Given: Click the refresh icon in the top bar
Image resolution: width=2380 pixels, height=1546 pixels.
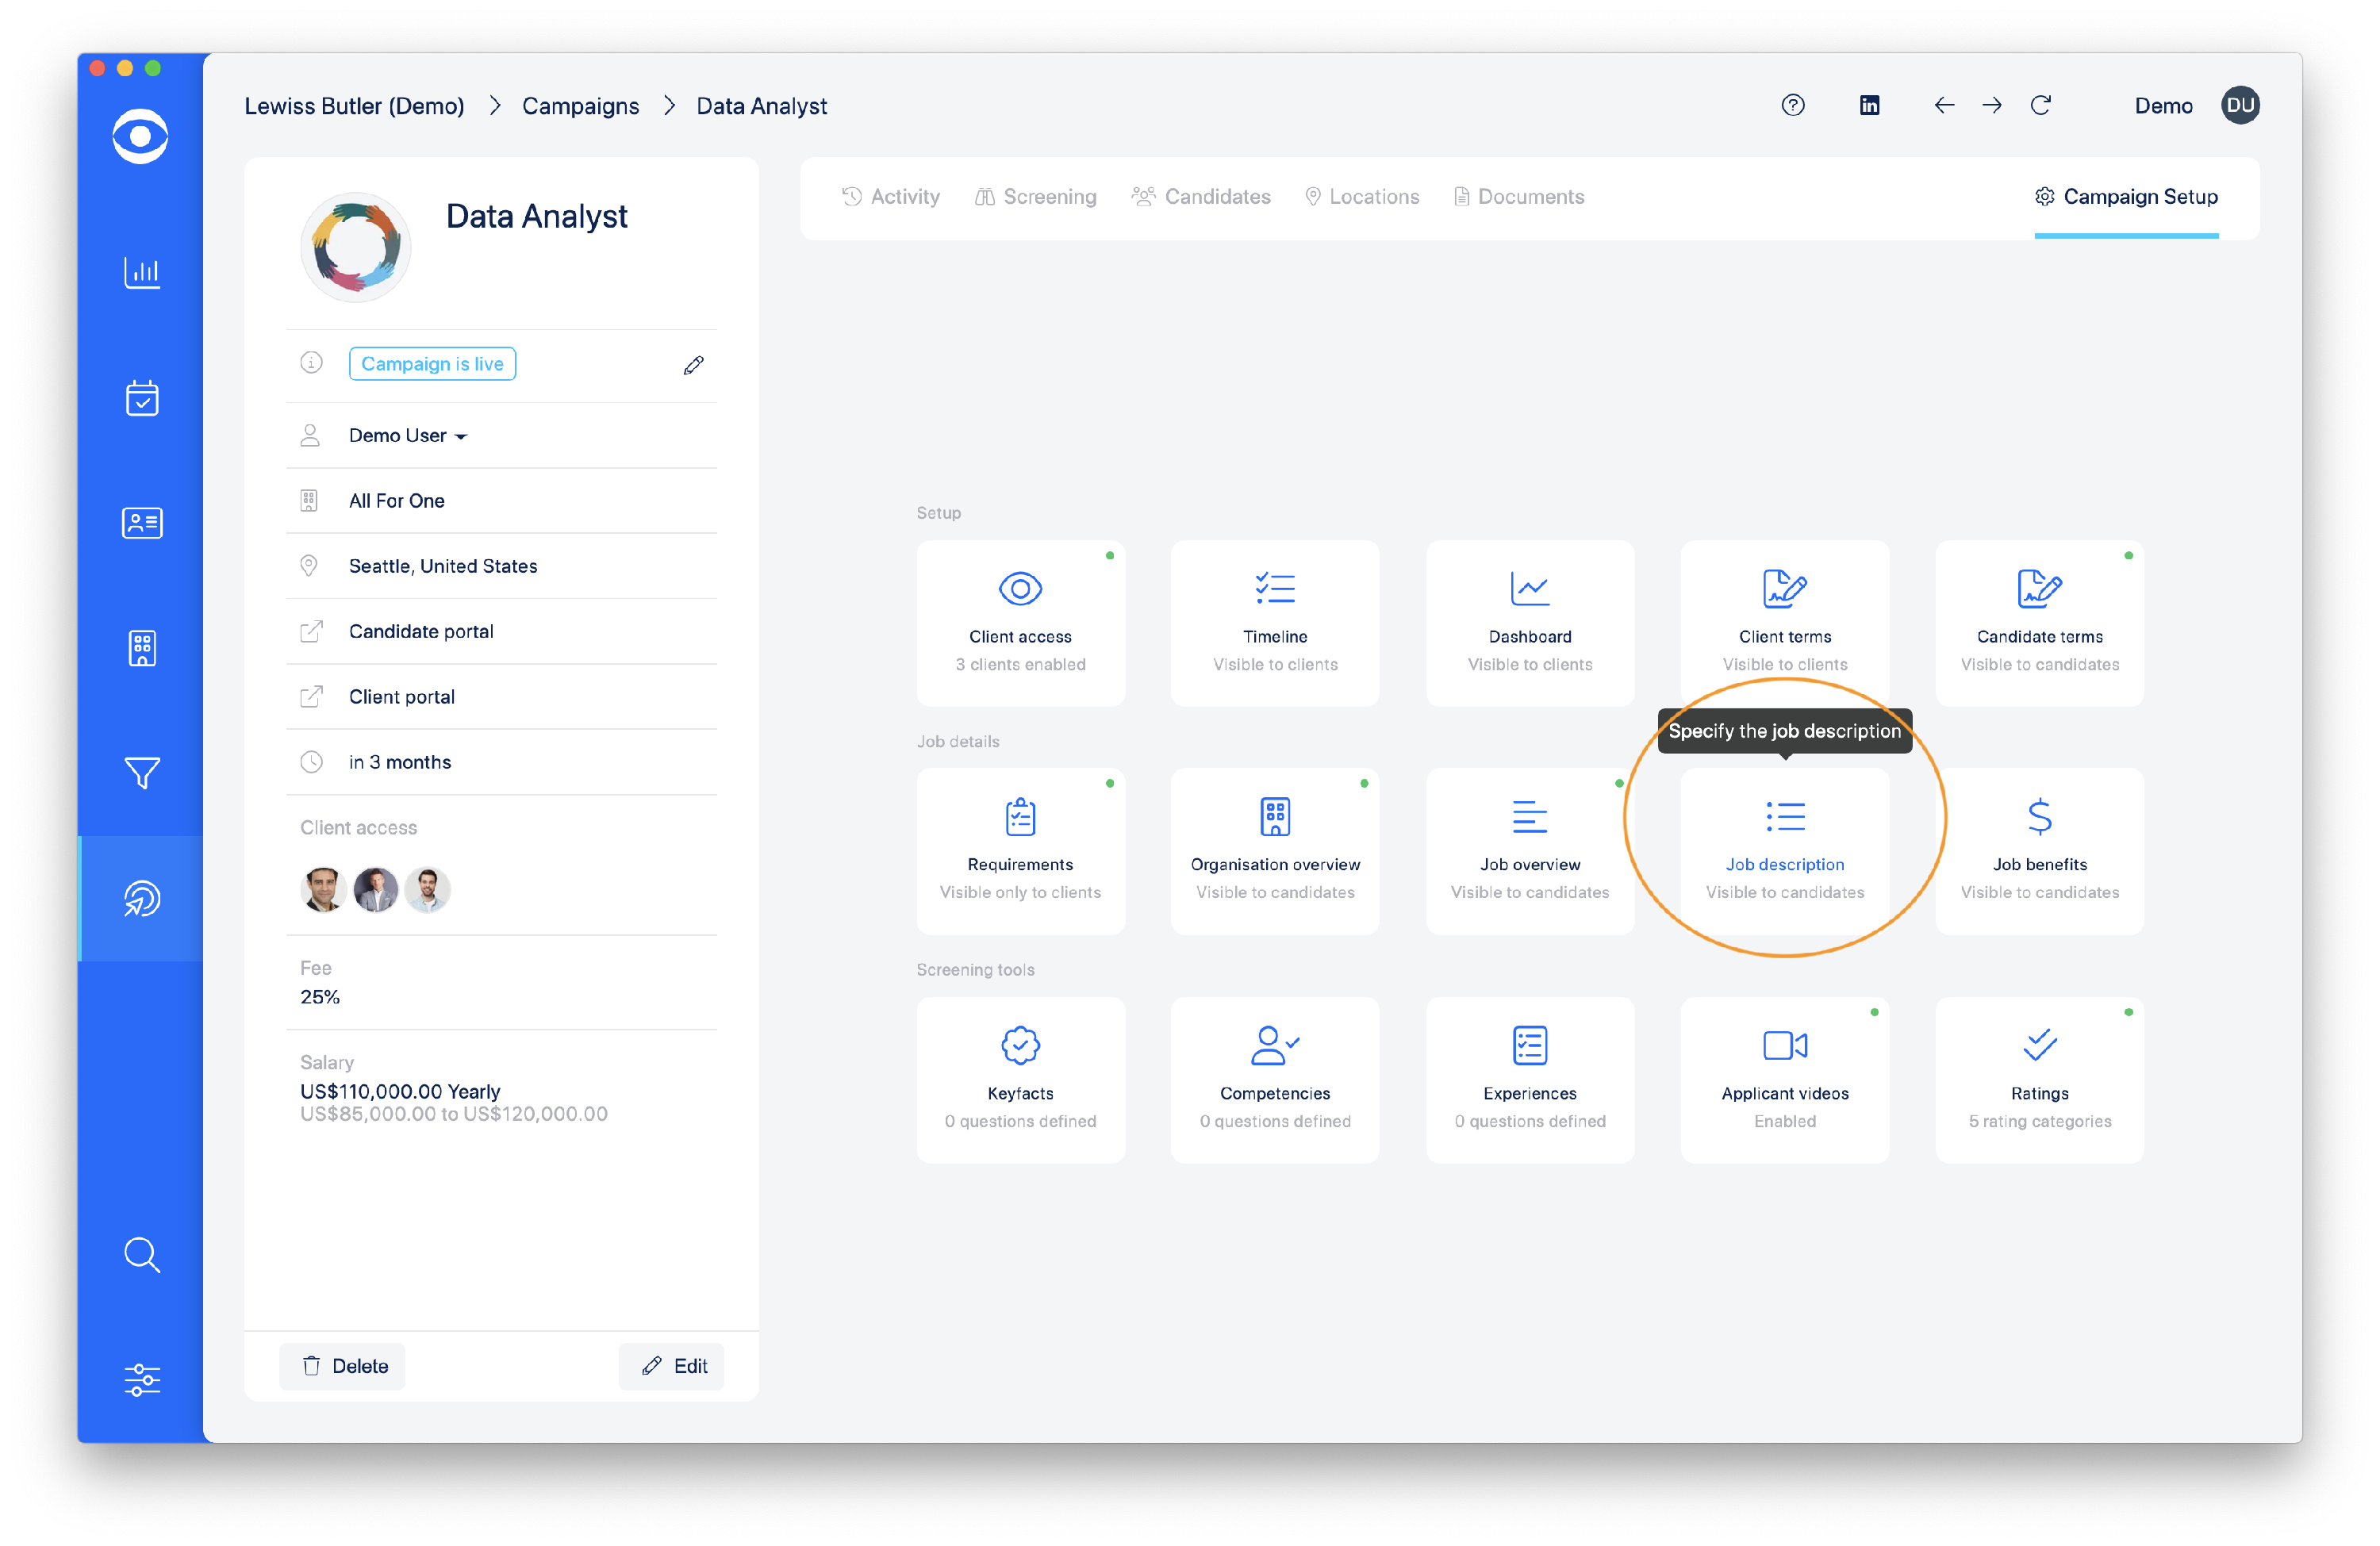Looking at the screenshot, I should pyautogui.click(x=2040, y=105).
